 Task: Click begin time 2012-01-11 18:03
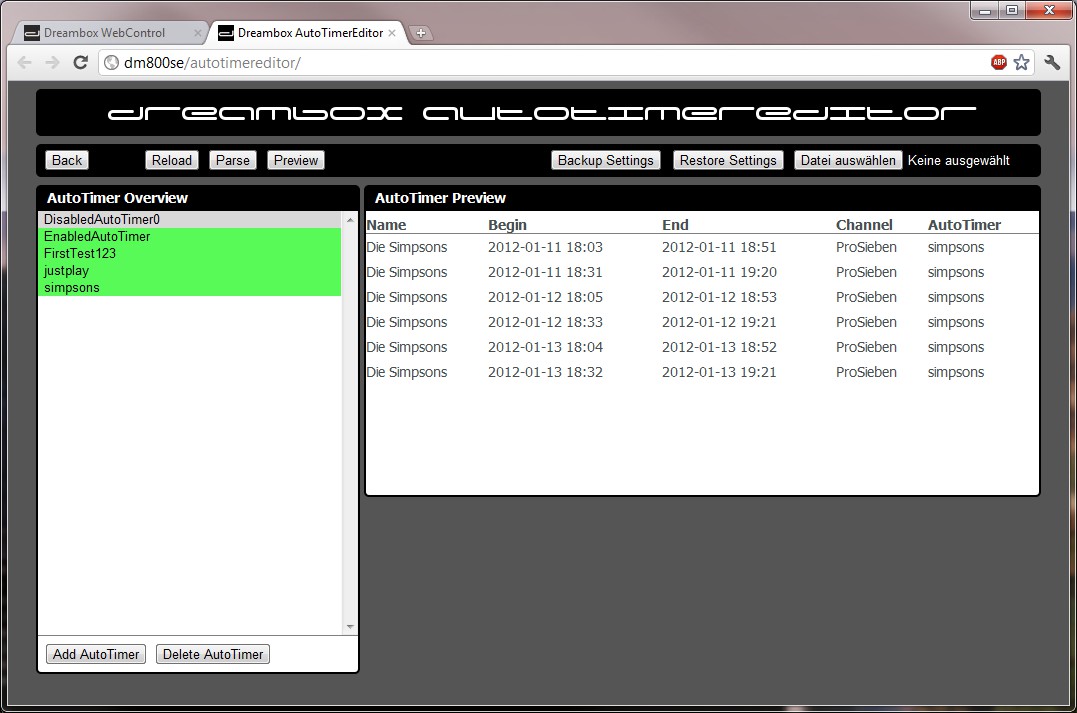click(x=545, y=247)
